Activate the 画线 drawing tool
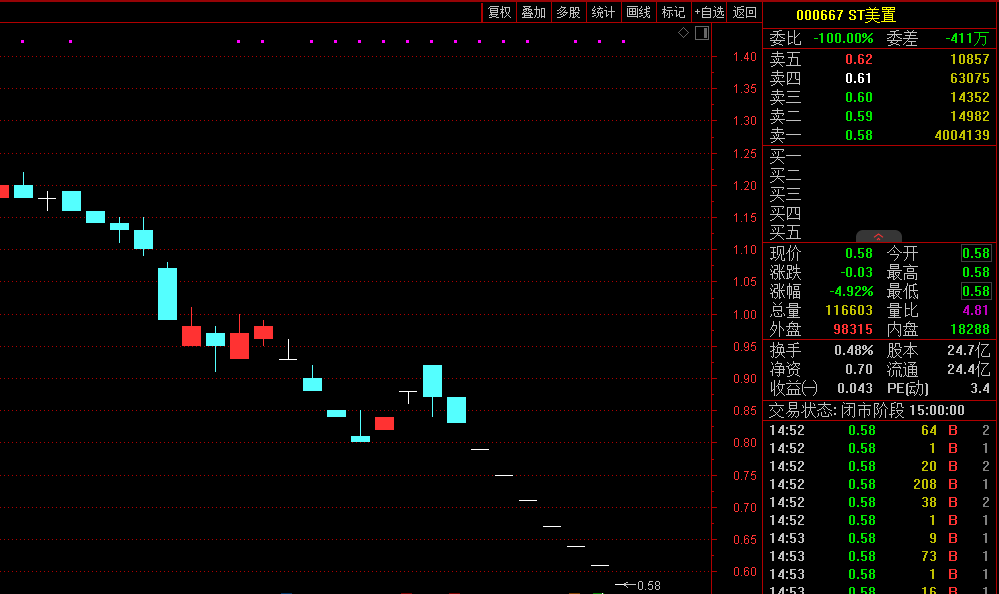Viewport: 999px width, 594px height. [638, 12]
